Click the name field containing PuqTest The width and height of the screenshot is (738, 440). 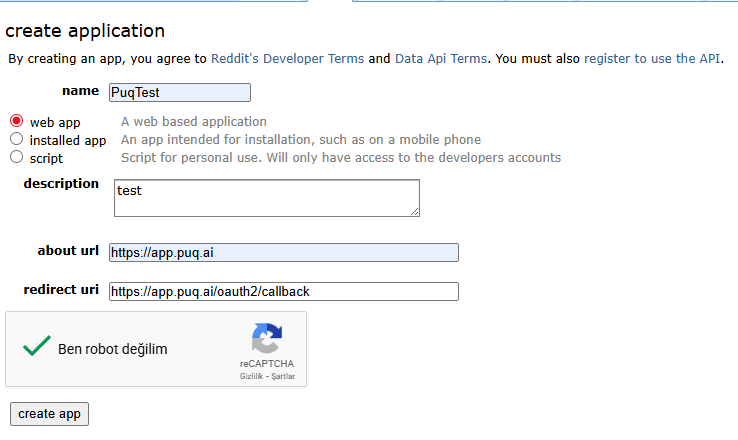[x=179, y=92]
